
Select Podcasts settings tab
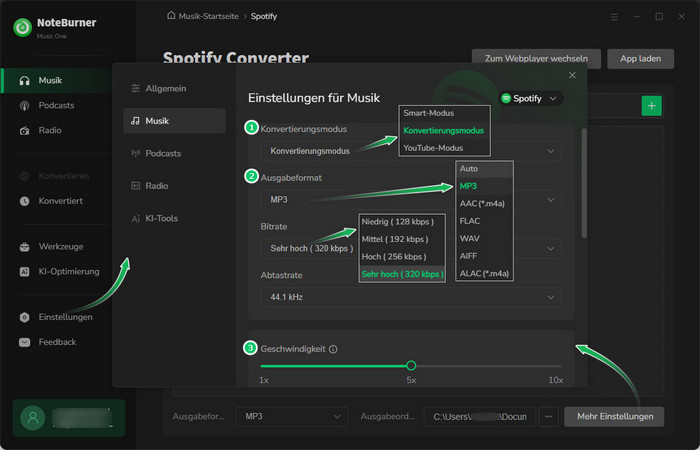174,154
